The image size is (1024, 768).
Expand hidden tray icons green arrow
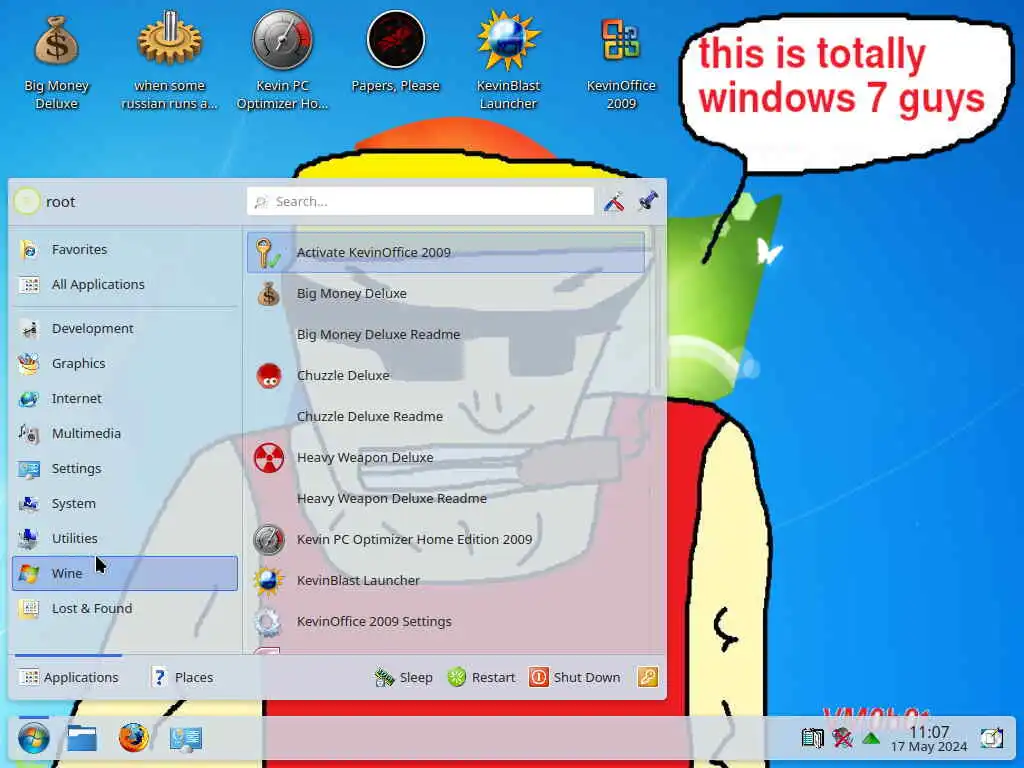871,739
